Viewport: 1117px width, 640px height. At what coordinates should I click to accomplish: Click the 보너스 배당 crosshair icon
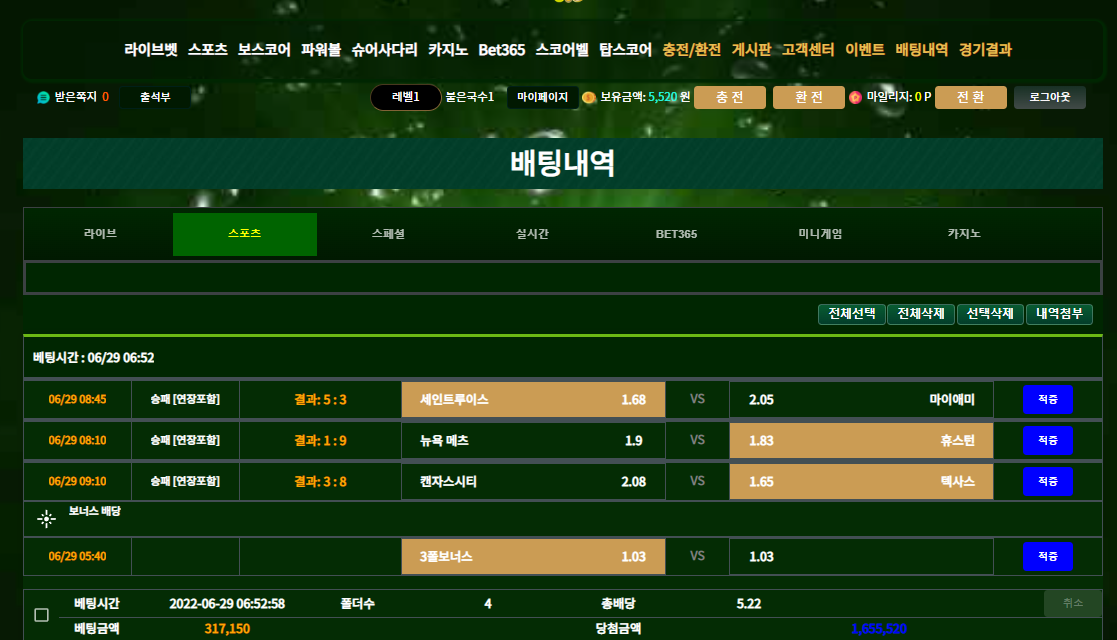click(x=46, y=518)
